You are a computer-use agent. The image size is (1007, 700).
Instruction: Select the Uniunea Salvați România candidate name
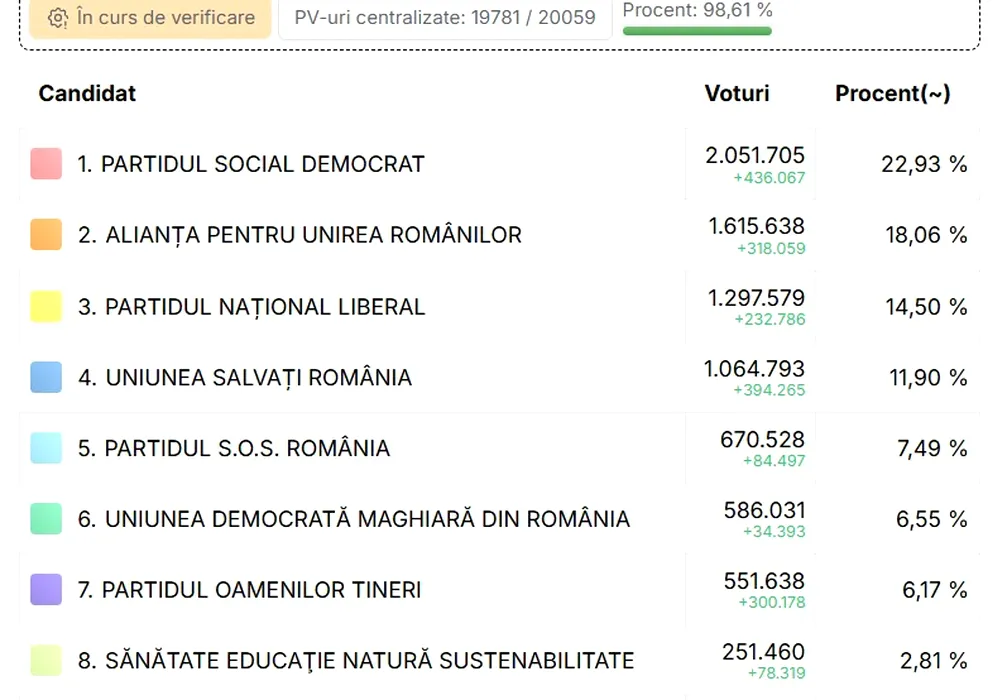(x=245, y=377)
